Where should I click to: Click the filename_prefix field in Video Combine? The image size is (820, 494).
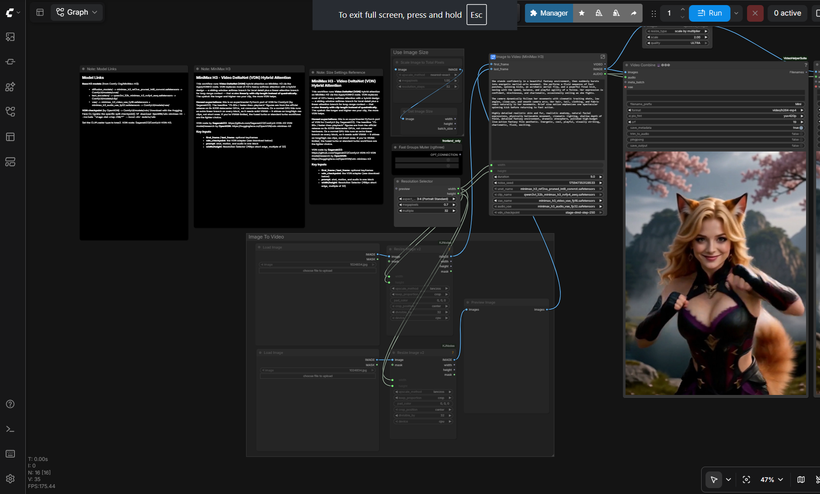[x=714, y=104]
